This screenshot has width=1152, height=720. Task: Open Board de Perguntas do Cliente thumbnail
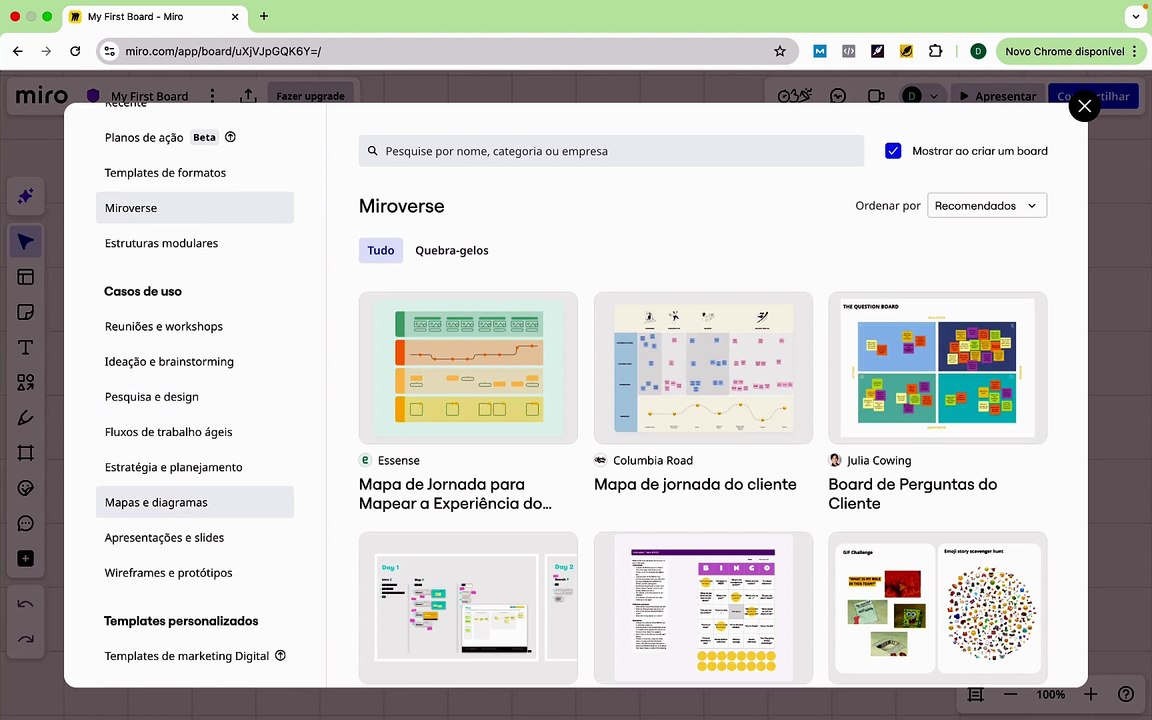pos(937,368)
